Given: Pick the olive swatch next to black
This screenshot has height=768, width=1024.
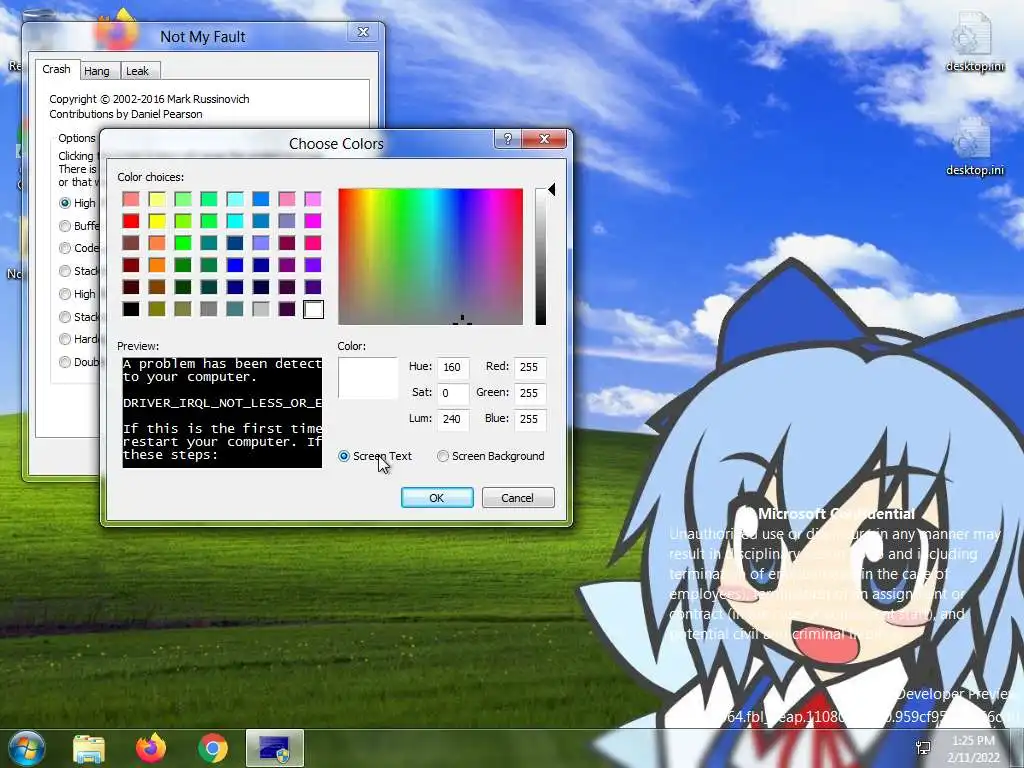Looking at the screenshot, I should [x=157, y=309].
